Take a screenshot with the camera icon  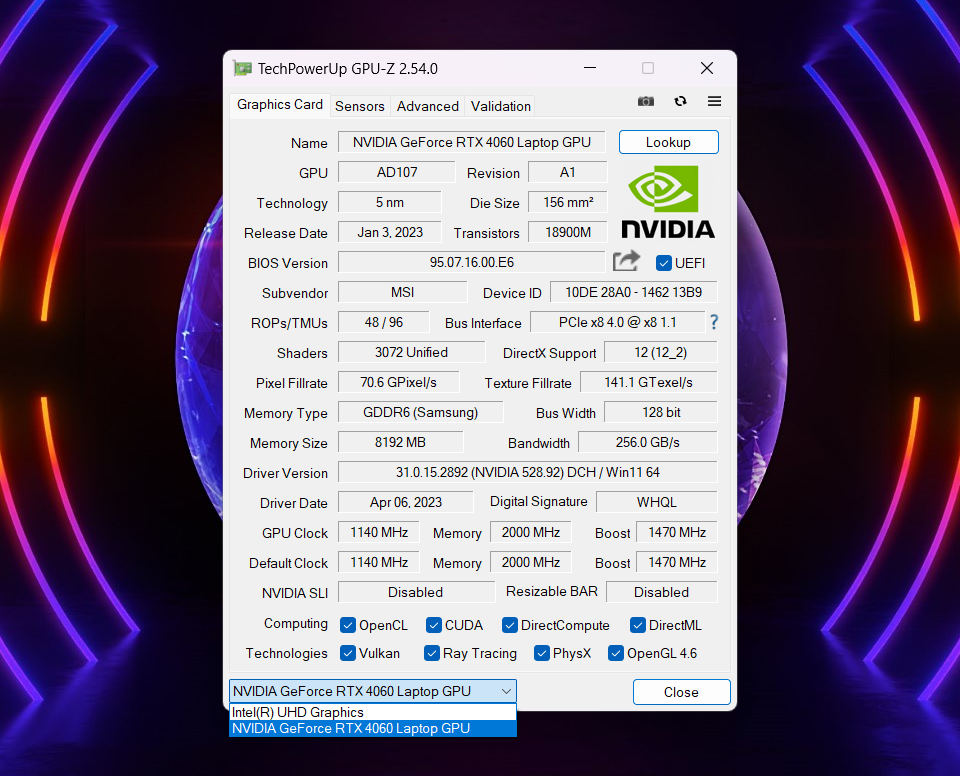645,102
